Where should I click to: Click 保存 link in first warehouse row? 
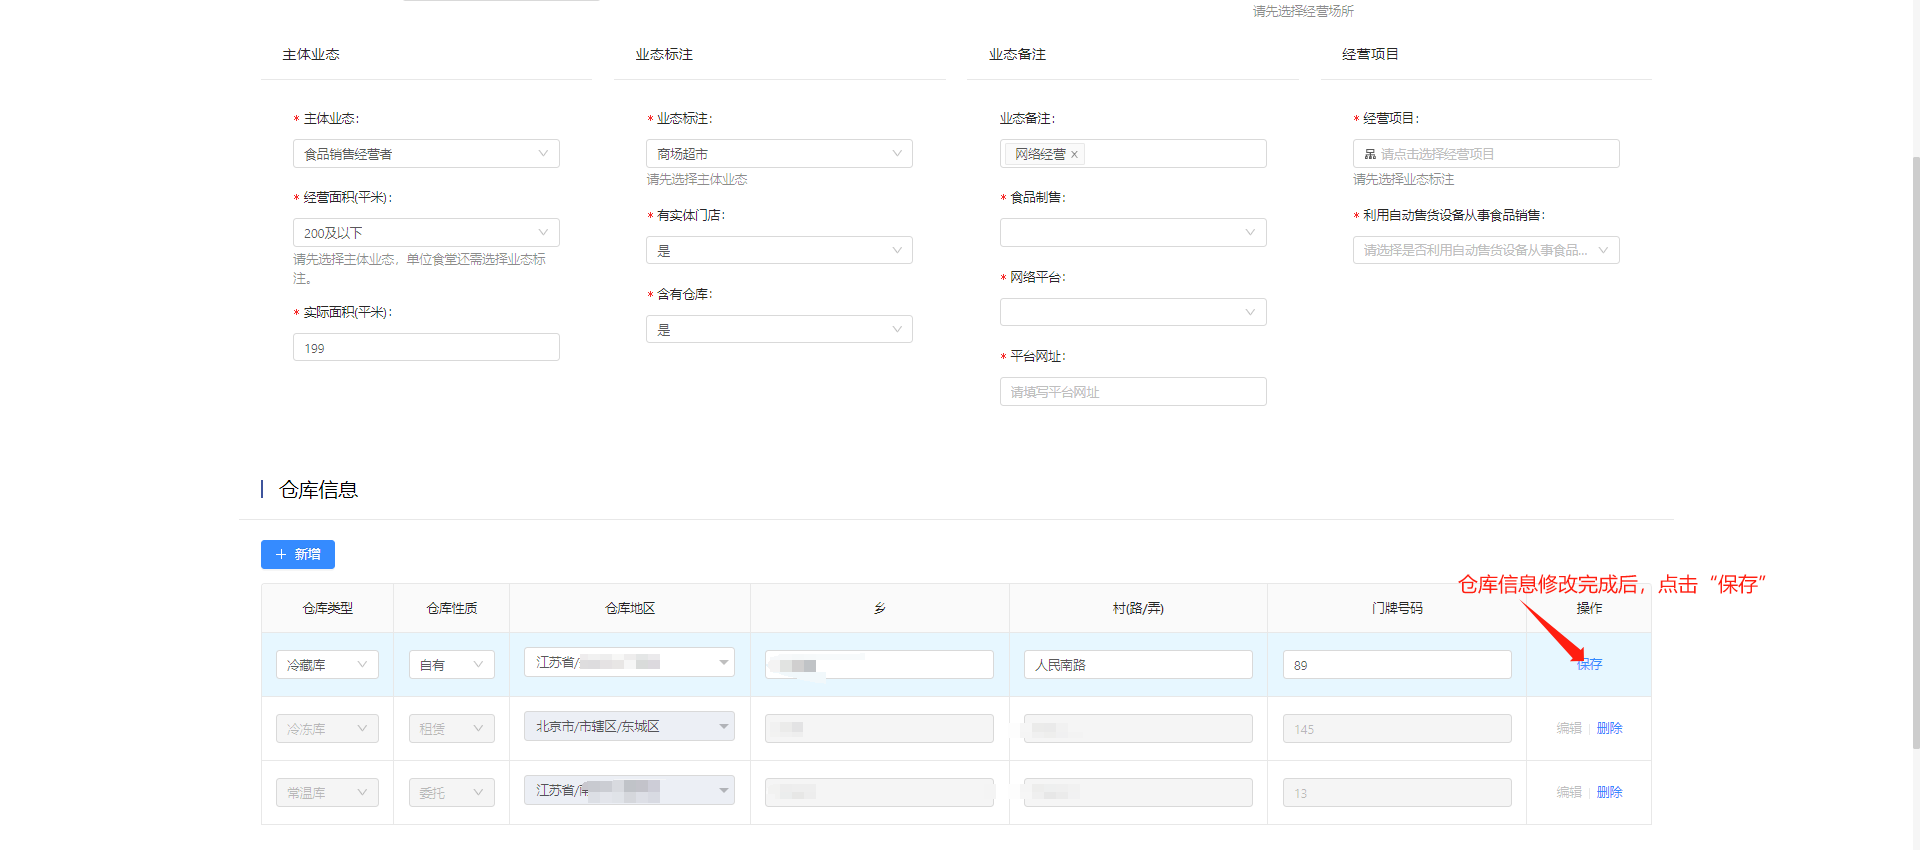(x=1589, y=664)
